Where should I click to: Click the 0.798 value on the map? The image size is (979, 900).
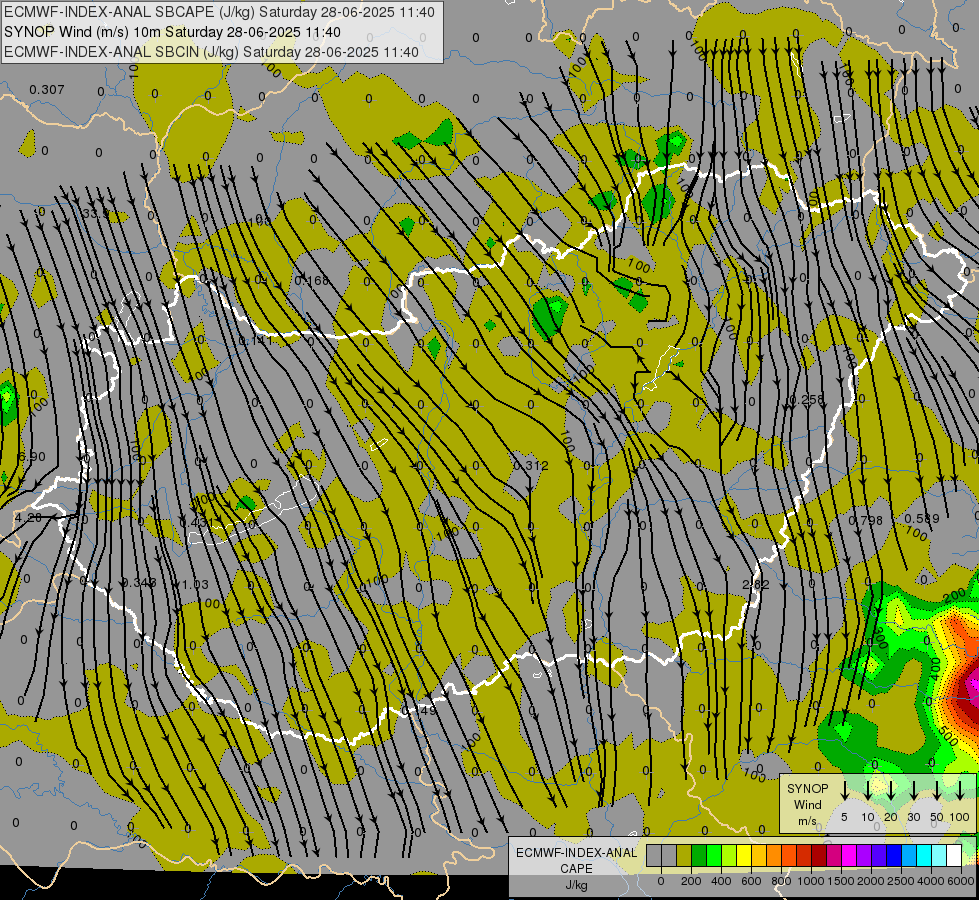point(866,520)
